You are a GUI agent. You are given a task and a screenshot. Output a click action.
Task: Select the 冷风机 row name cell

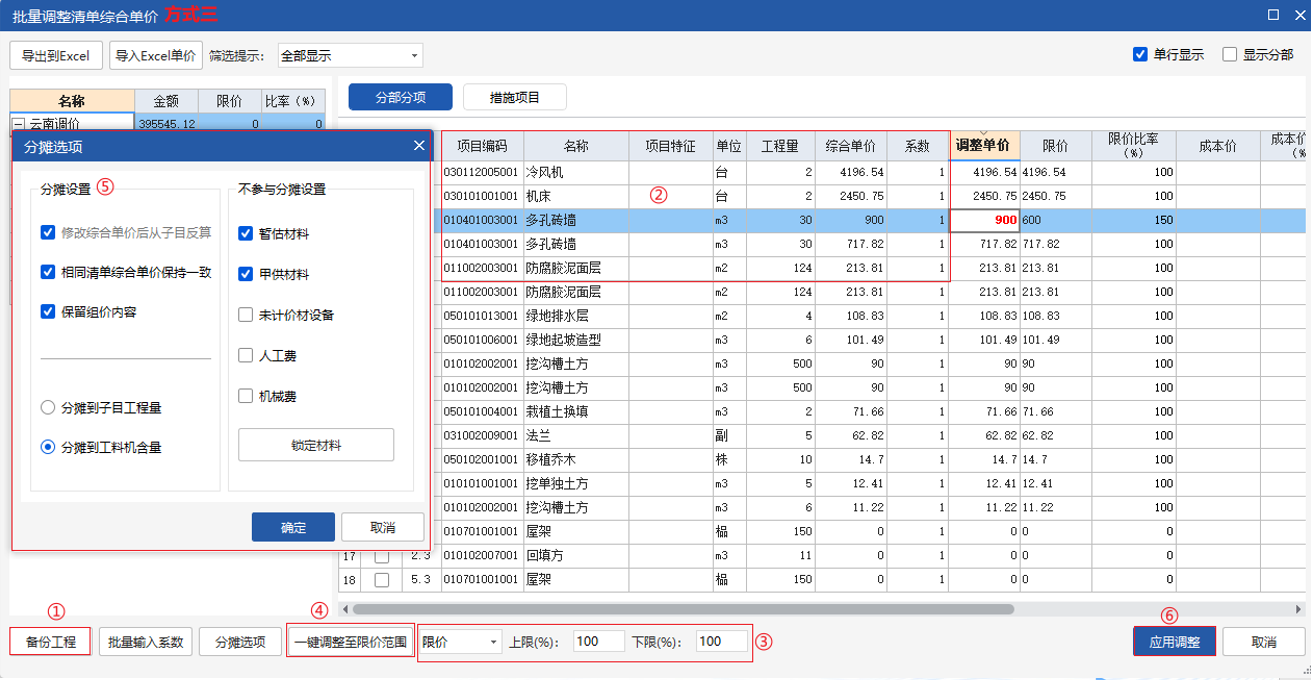(576, 173)
